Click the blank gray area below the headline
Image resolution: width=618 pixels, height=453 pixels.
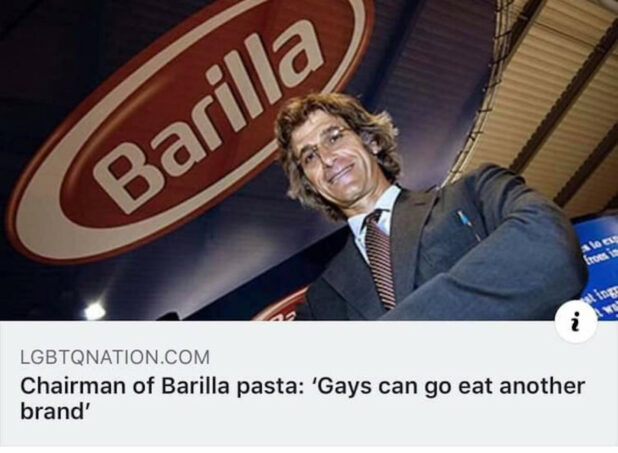point(309,435)
